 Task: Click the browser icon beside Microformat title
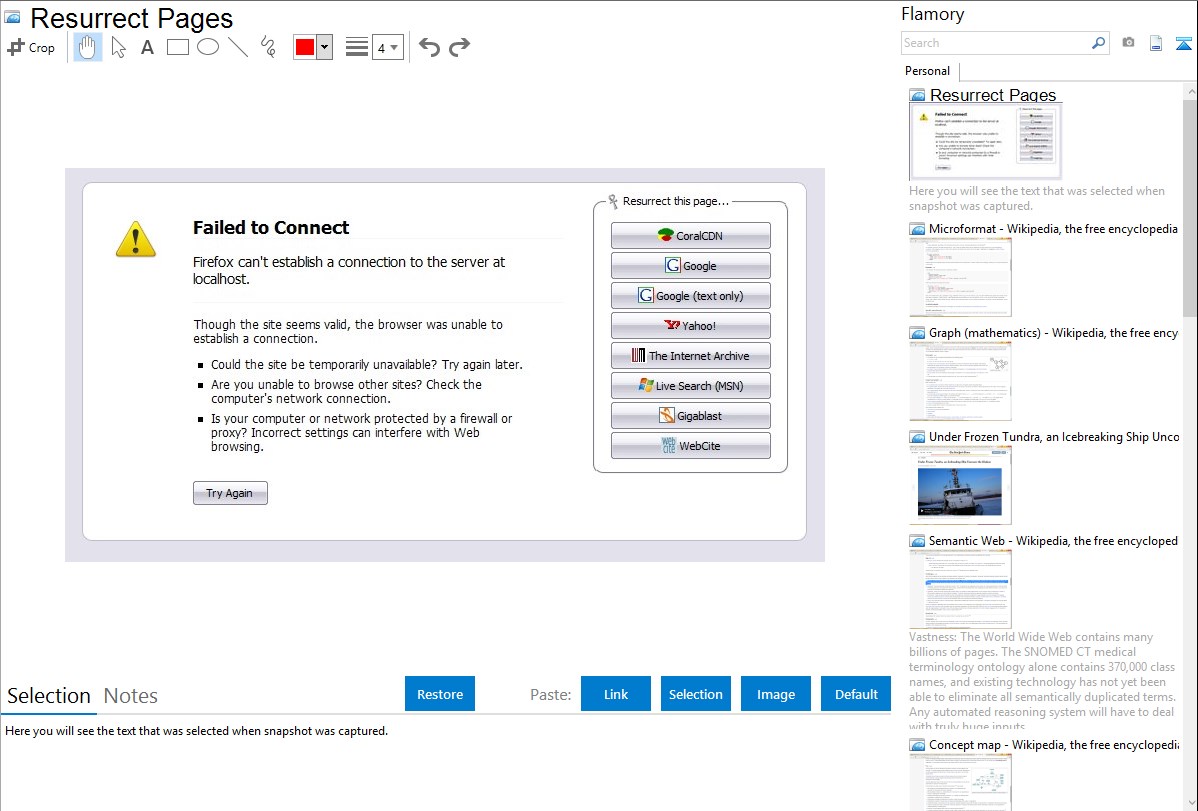click(x=917, y=229)
